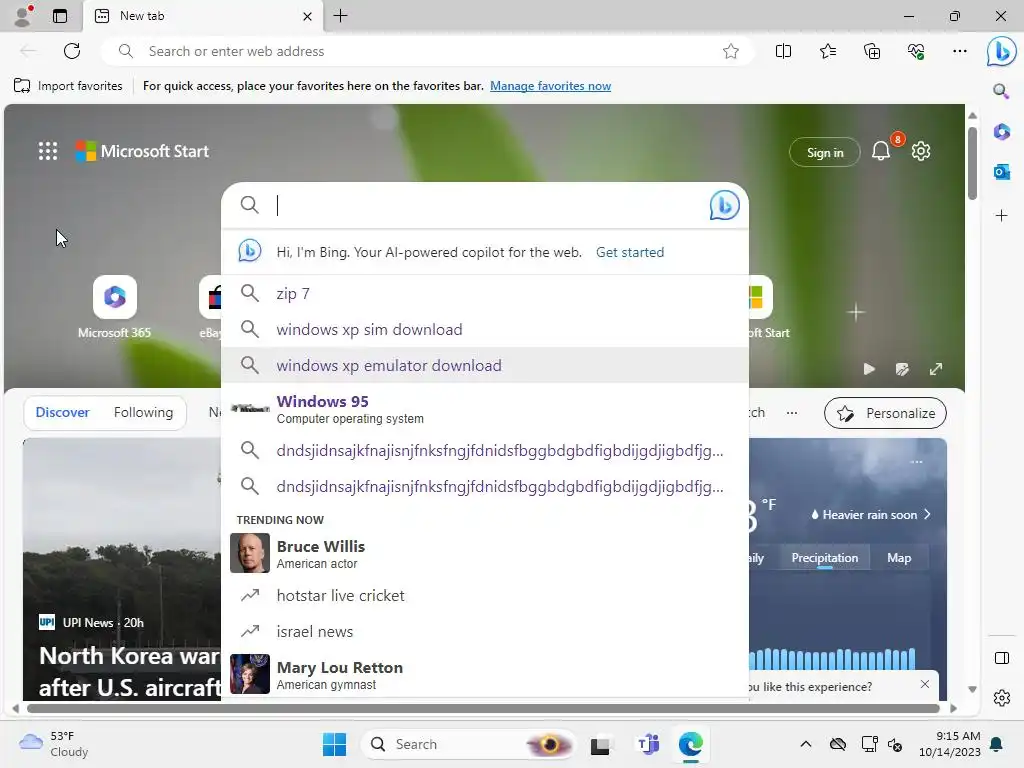Image resolution: width=1024 pixels, height=768 pixels.
Task: Click the vertical page scrollbar thumb
Action: point(972,163)
